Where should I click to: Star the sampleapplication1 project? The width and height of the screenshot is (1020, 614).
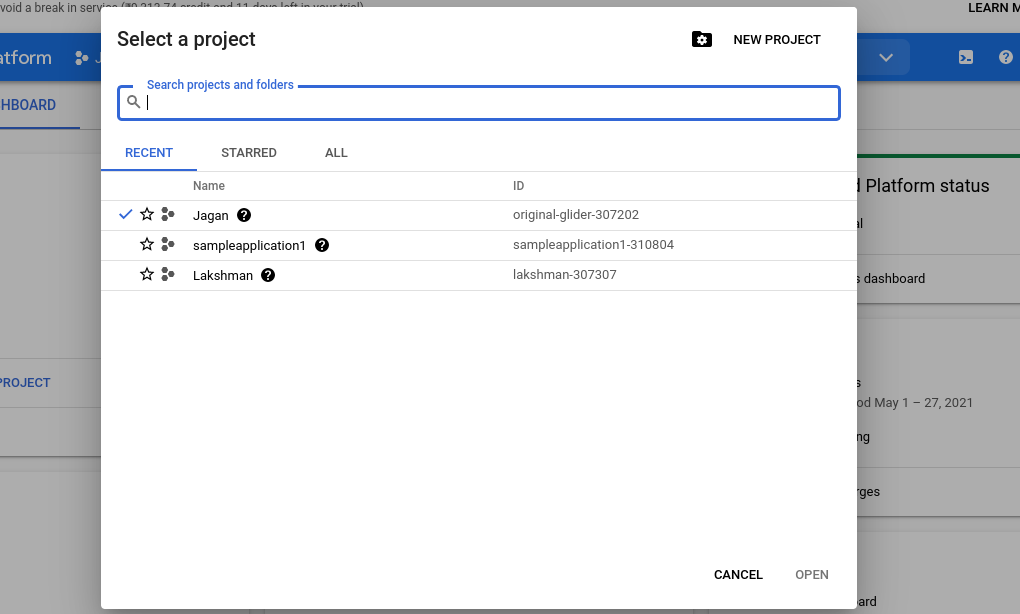[147, 244]
